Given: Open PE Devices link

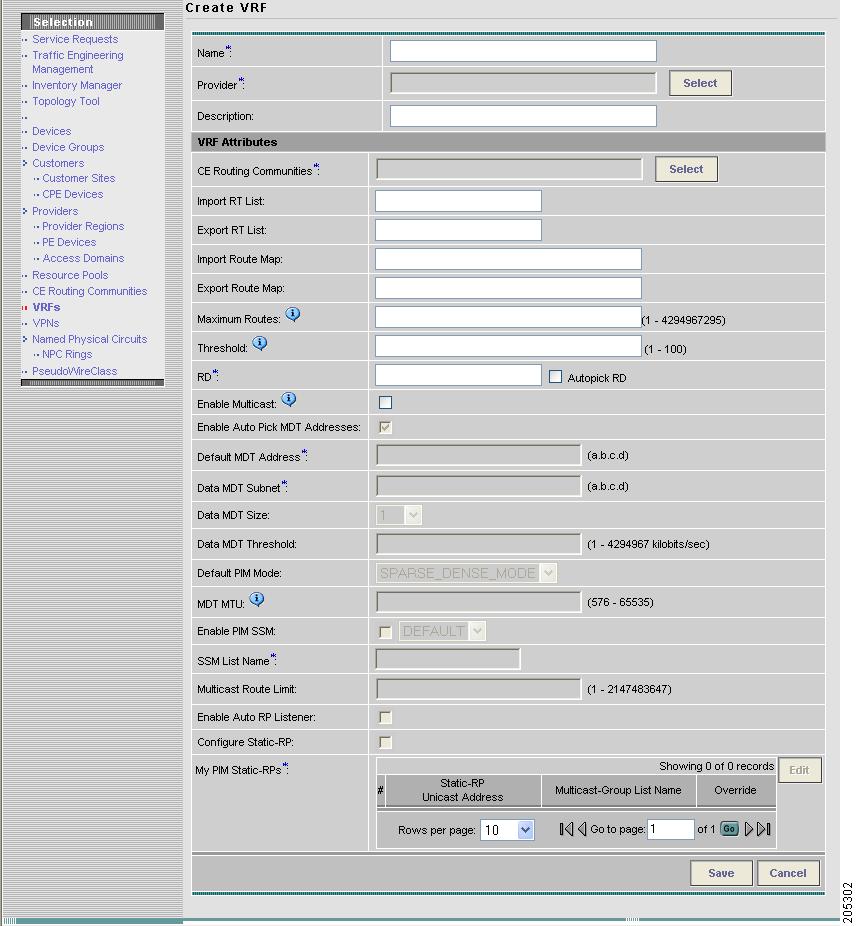Looking at the screenshot, I should pos(69,242).
